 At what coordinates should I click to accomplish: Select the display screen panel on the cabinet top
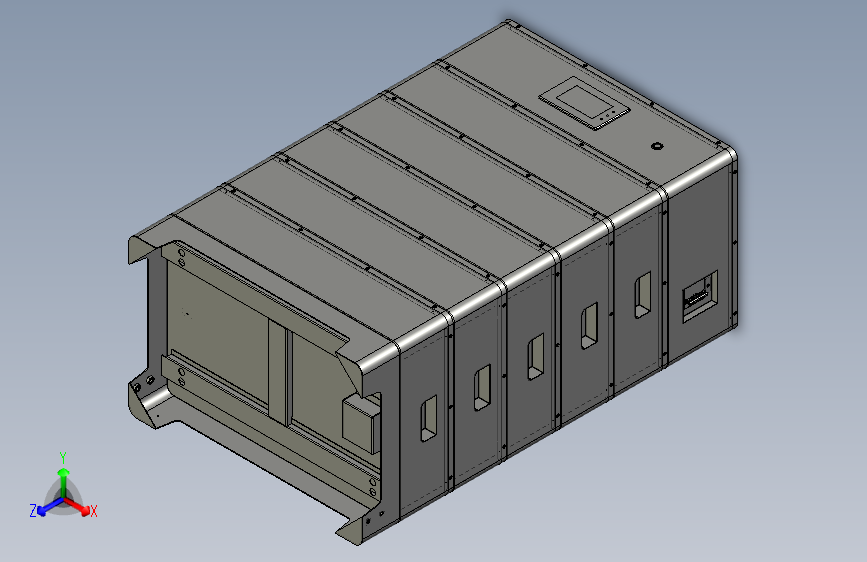[x=584, y=104]
